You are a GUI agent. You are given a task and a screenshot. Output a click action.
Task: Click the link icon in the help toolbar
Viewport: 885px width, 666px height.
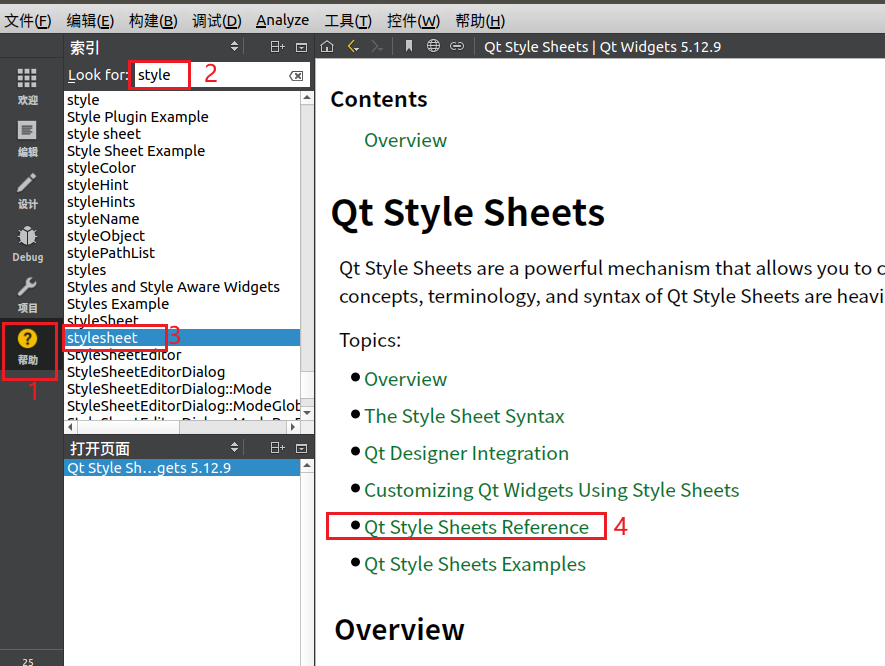(x=457, y=46)
